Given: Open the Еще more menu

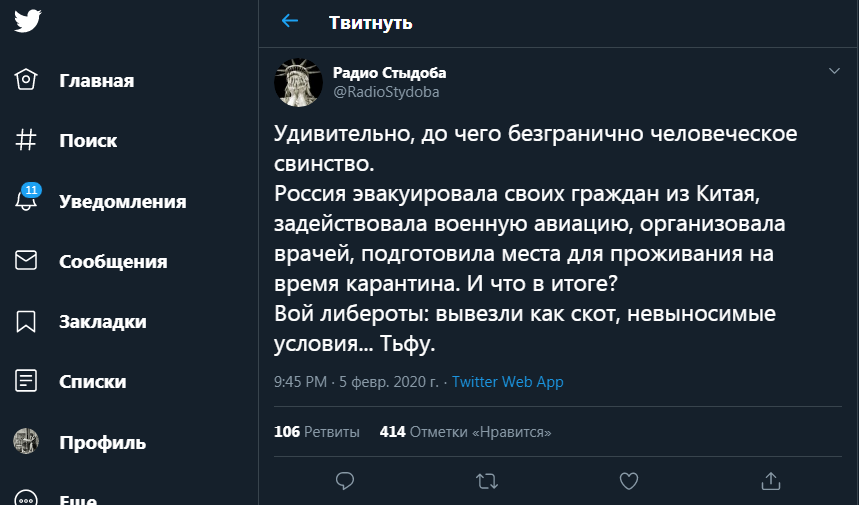Looking at the screenshot, I should 27,498.
